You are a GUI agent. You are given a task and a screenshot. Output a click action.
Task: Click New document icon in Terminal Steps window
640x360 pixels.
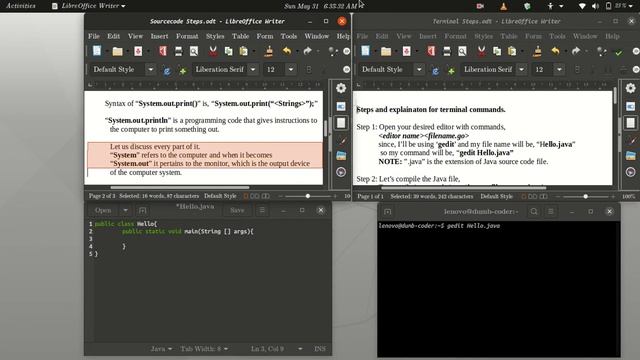coord(365,51)
